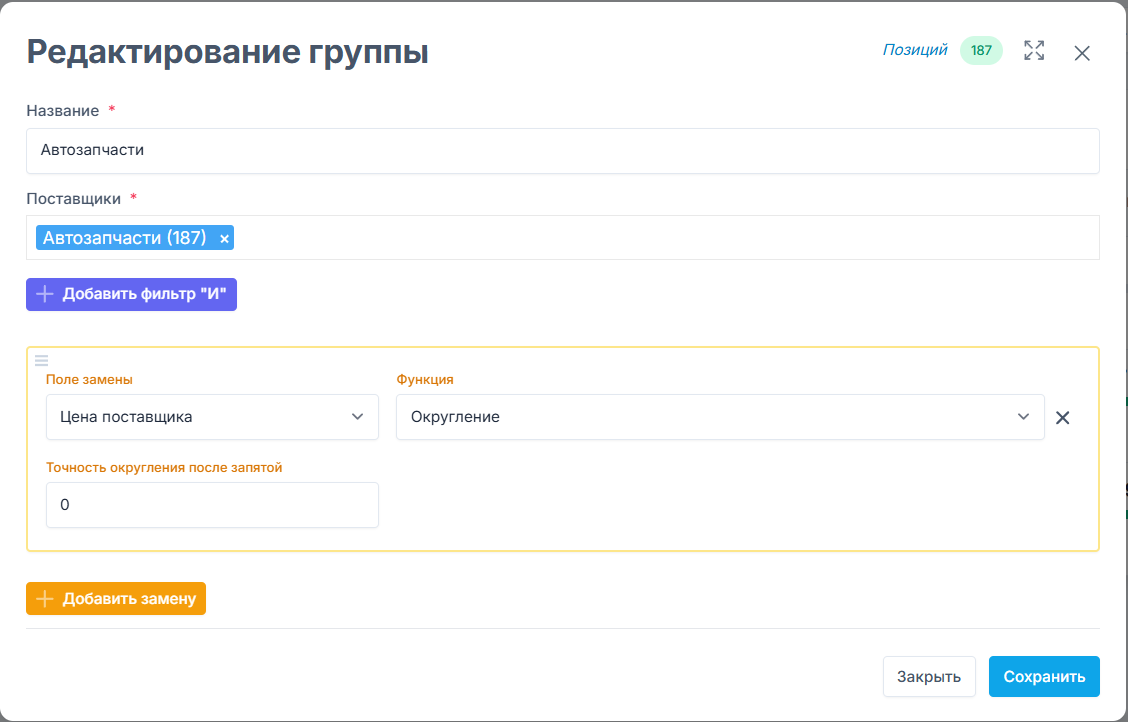The width and height of the screenshot is (1128, 722).
Task: Delete the Округление replacement rule
Action: 1063,418
